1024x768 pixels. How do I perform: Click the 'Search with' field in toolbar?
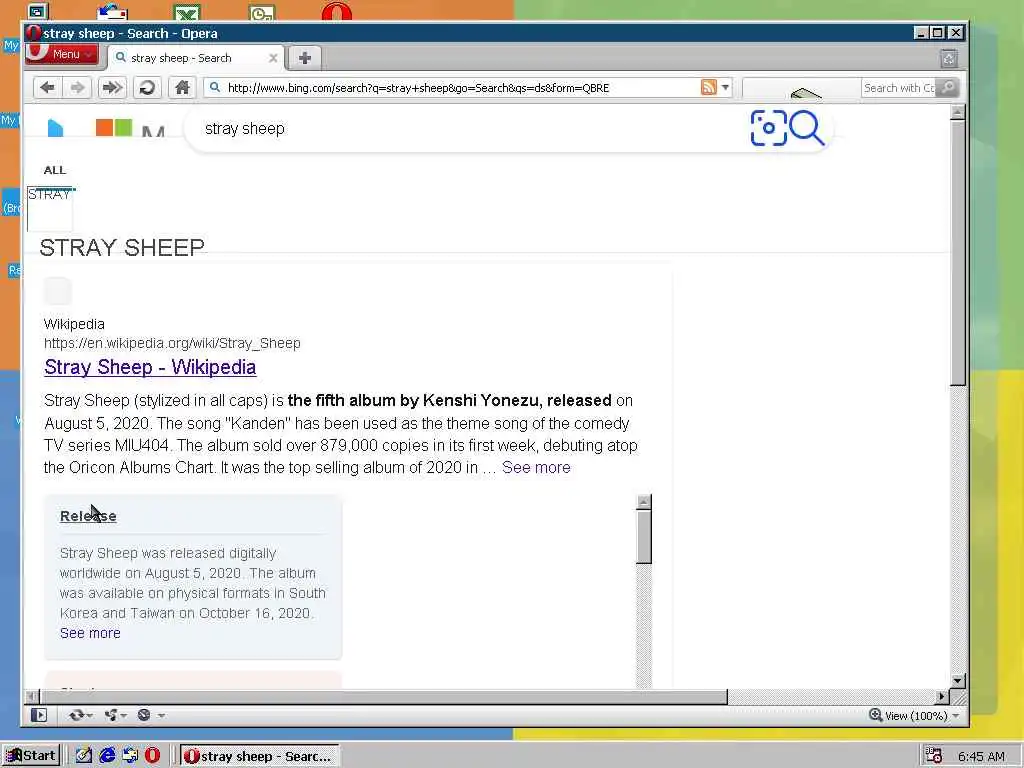(899, 88)
